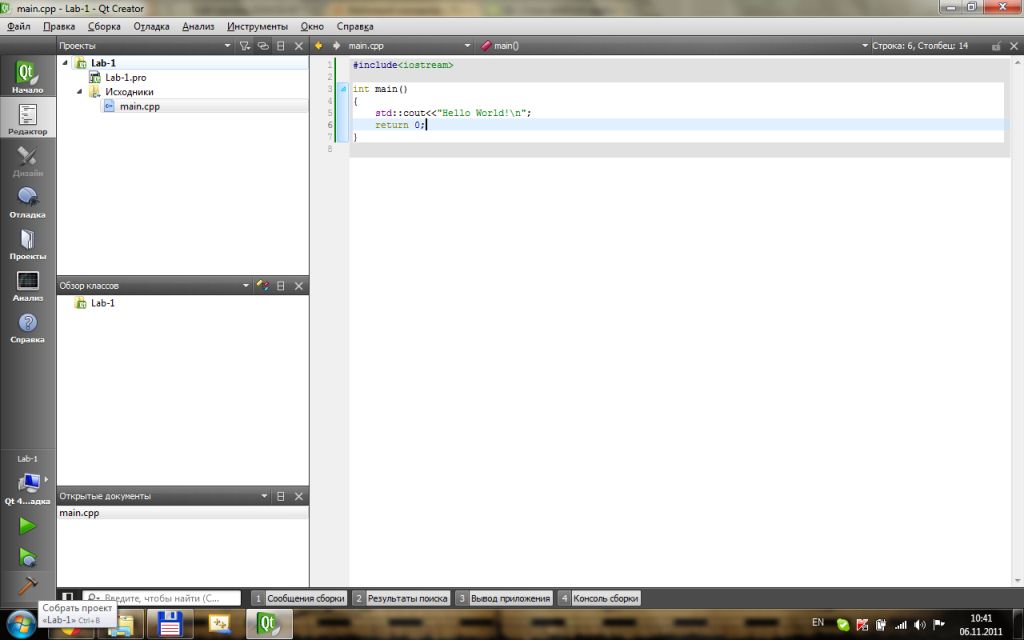Show the Сообщения сборки pane
1024x640 pixels.
coord(299,598)
